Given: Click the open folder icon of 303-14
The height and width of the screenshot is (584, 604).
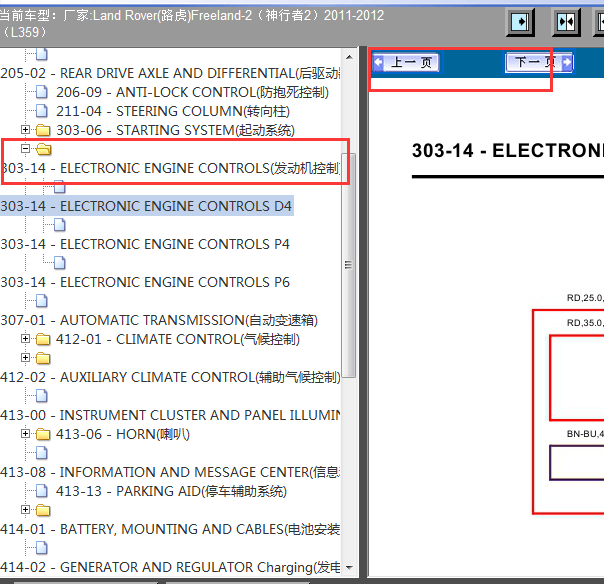Looking at the screenshot, I should (x=44, y=149).
